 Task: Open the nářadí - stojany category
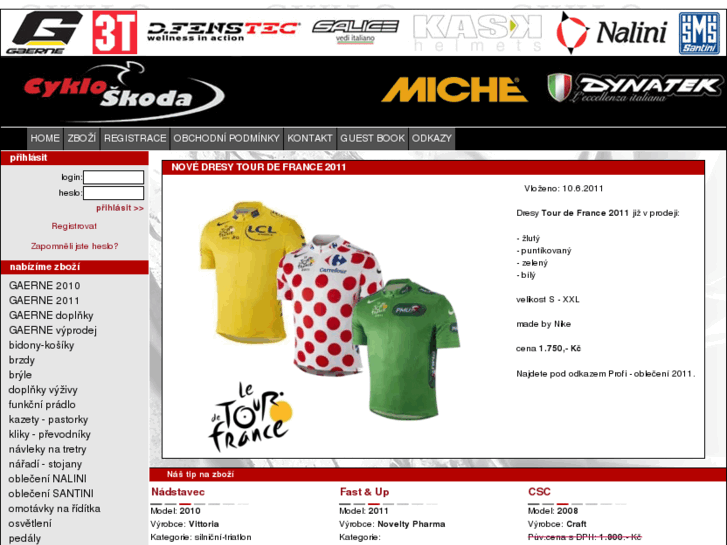[x=45, y=464]
